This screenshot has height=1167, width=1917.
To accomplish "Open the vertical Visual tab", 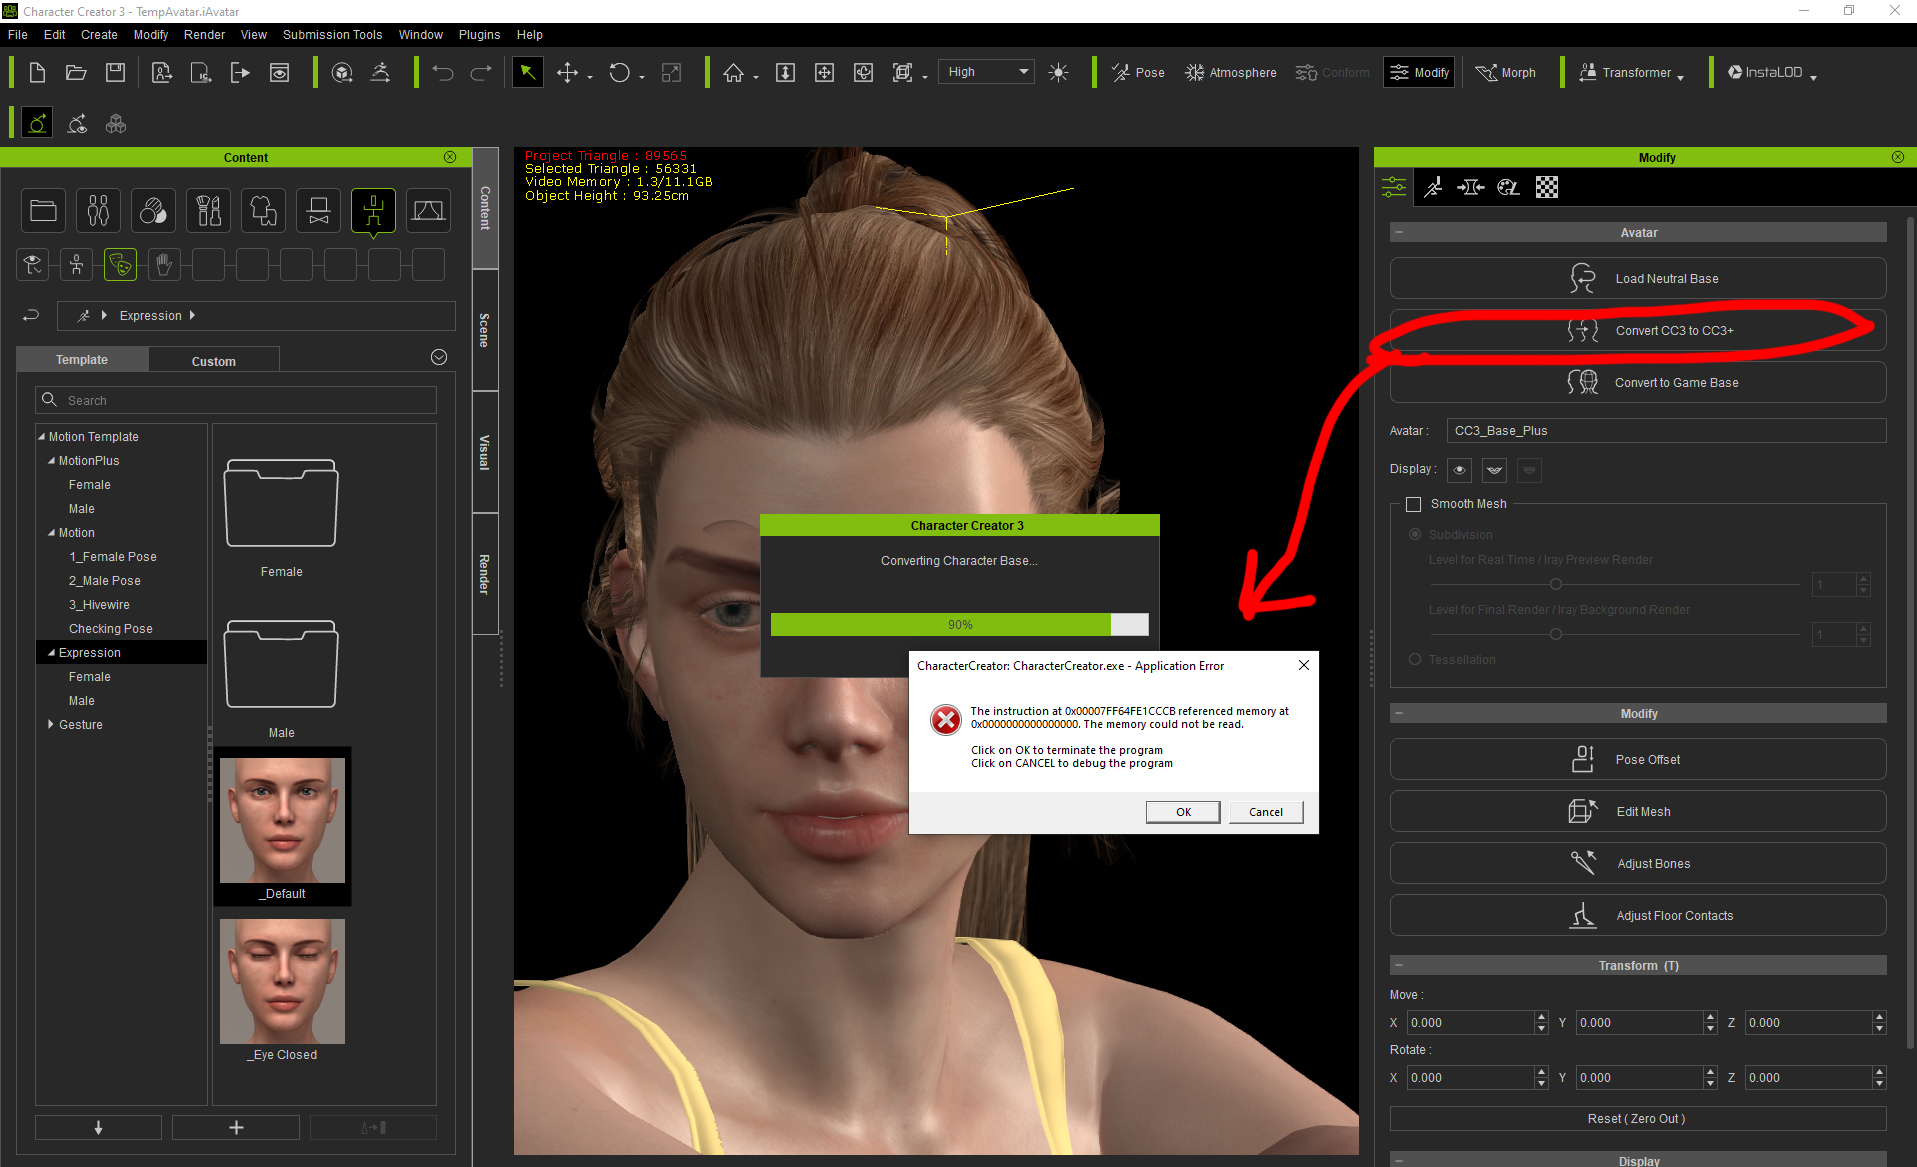I will point(485,452).
